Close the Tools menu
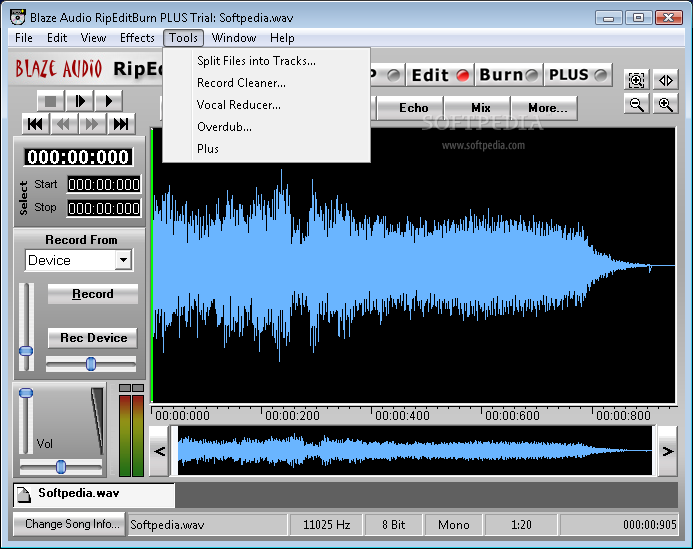The width and height of the screenshot is (693, 549). point(183,38)
